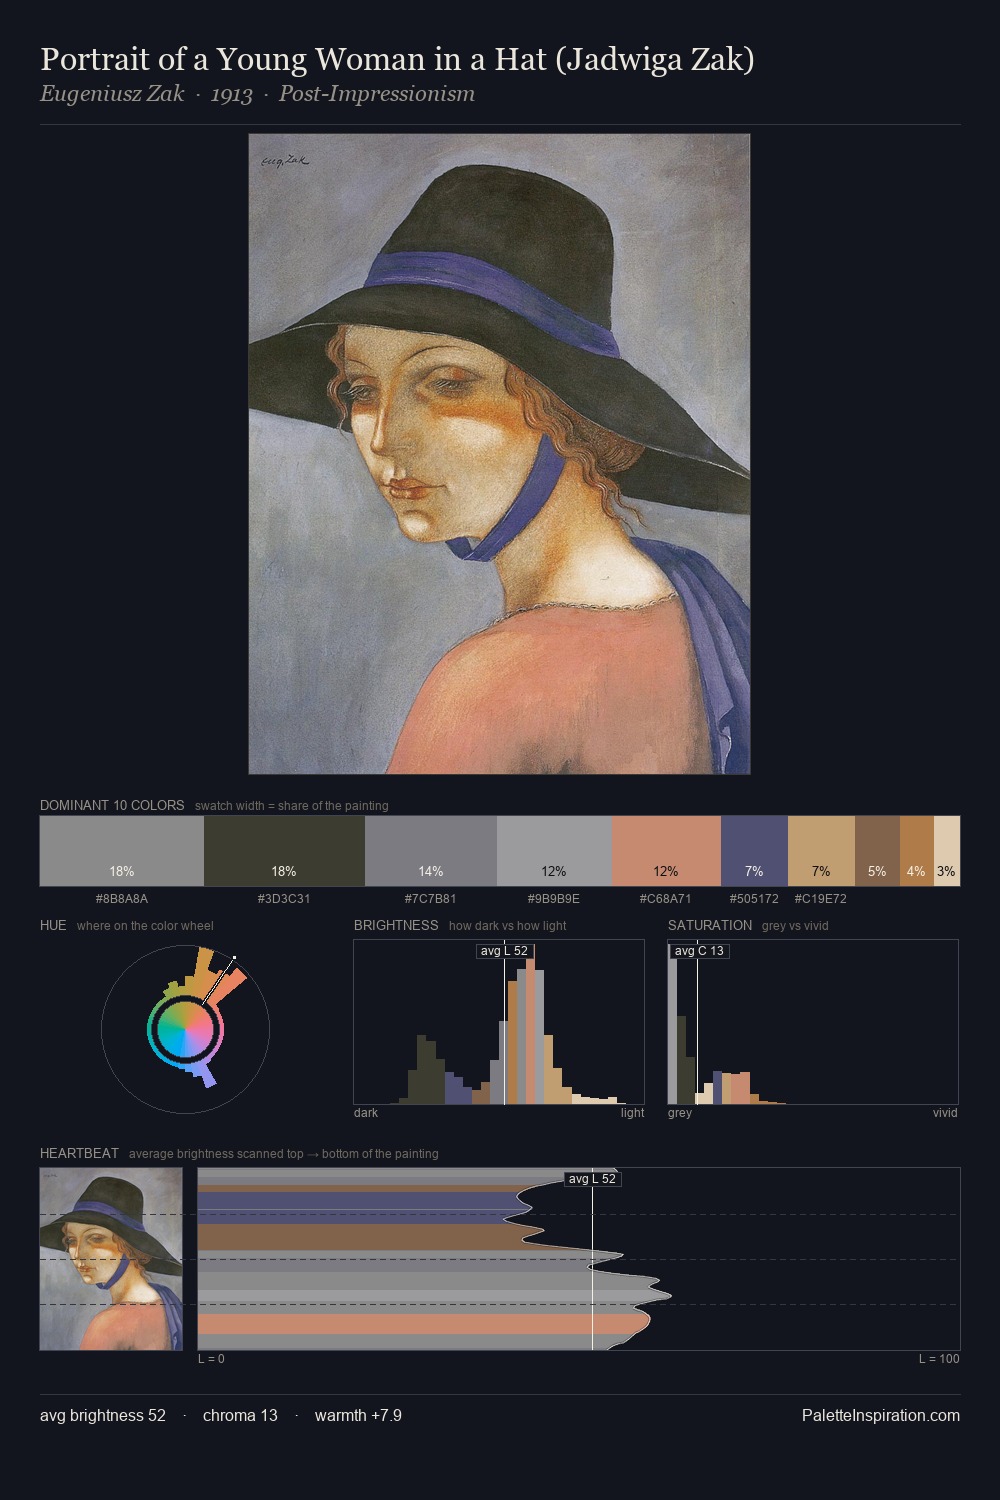This screenshot has height=1500, width=1000.
Task: Select the orange-brown 4% swatch
Action: (916, 851)
